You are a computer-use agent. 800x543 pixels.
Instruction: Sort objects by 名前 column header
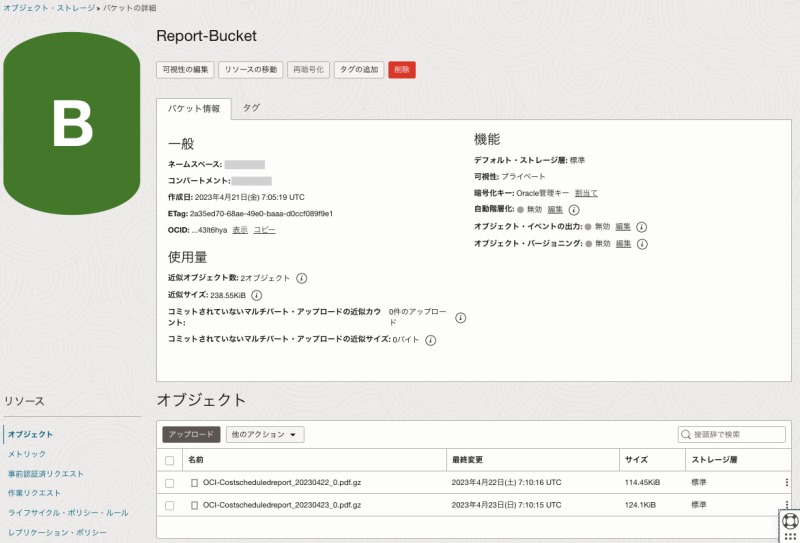(196, 460)
